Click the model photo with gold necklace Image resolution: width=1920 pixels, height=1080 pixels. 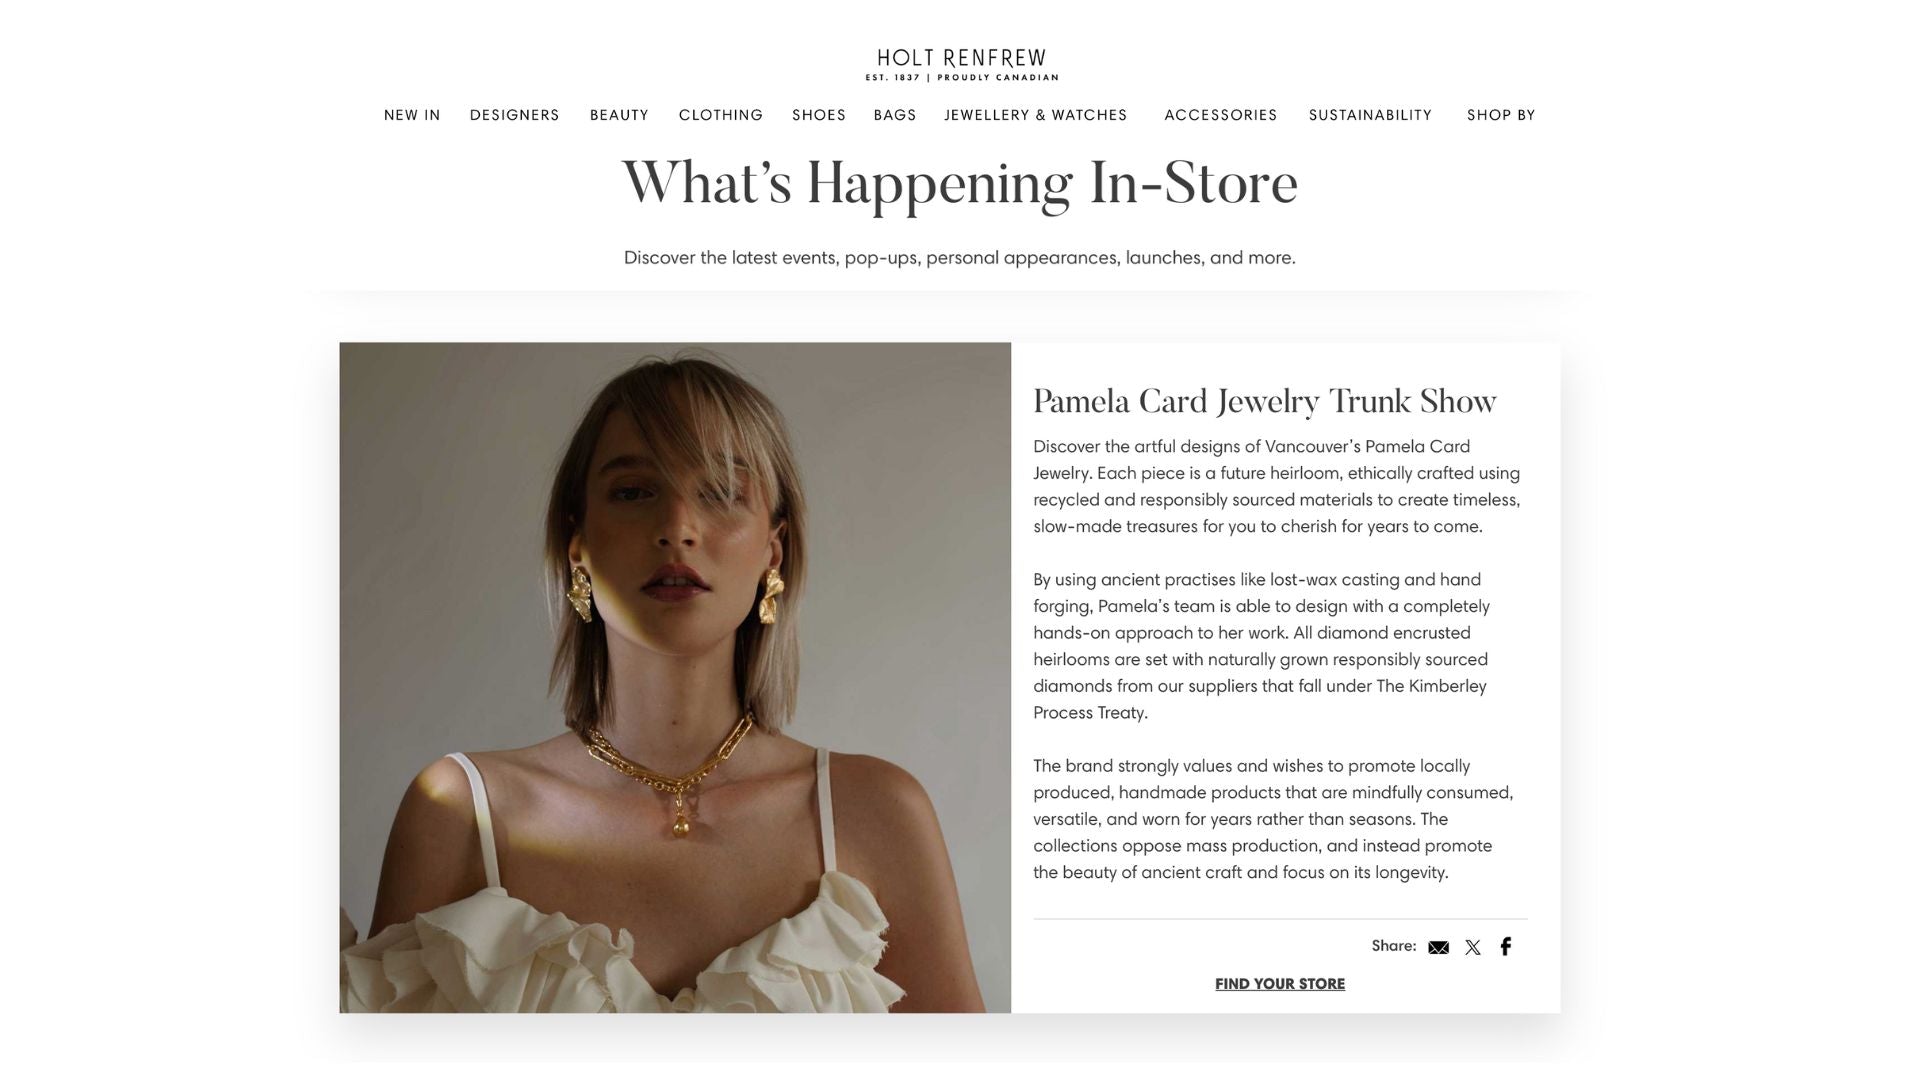(675, 678)
